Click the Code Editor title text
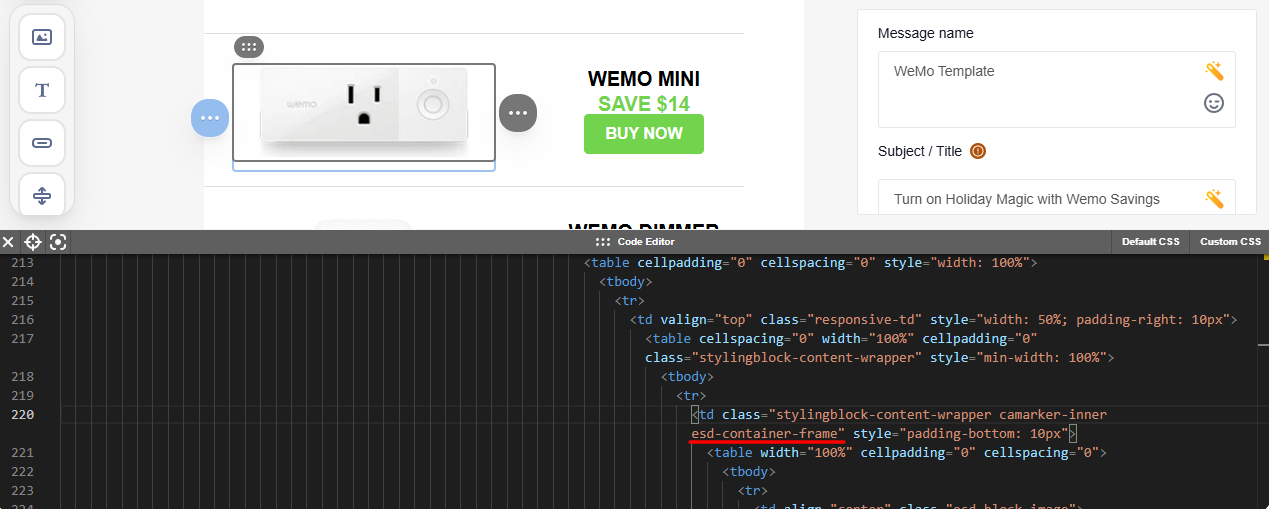 646,242
